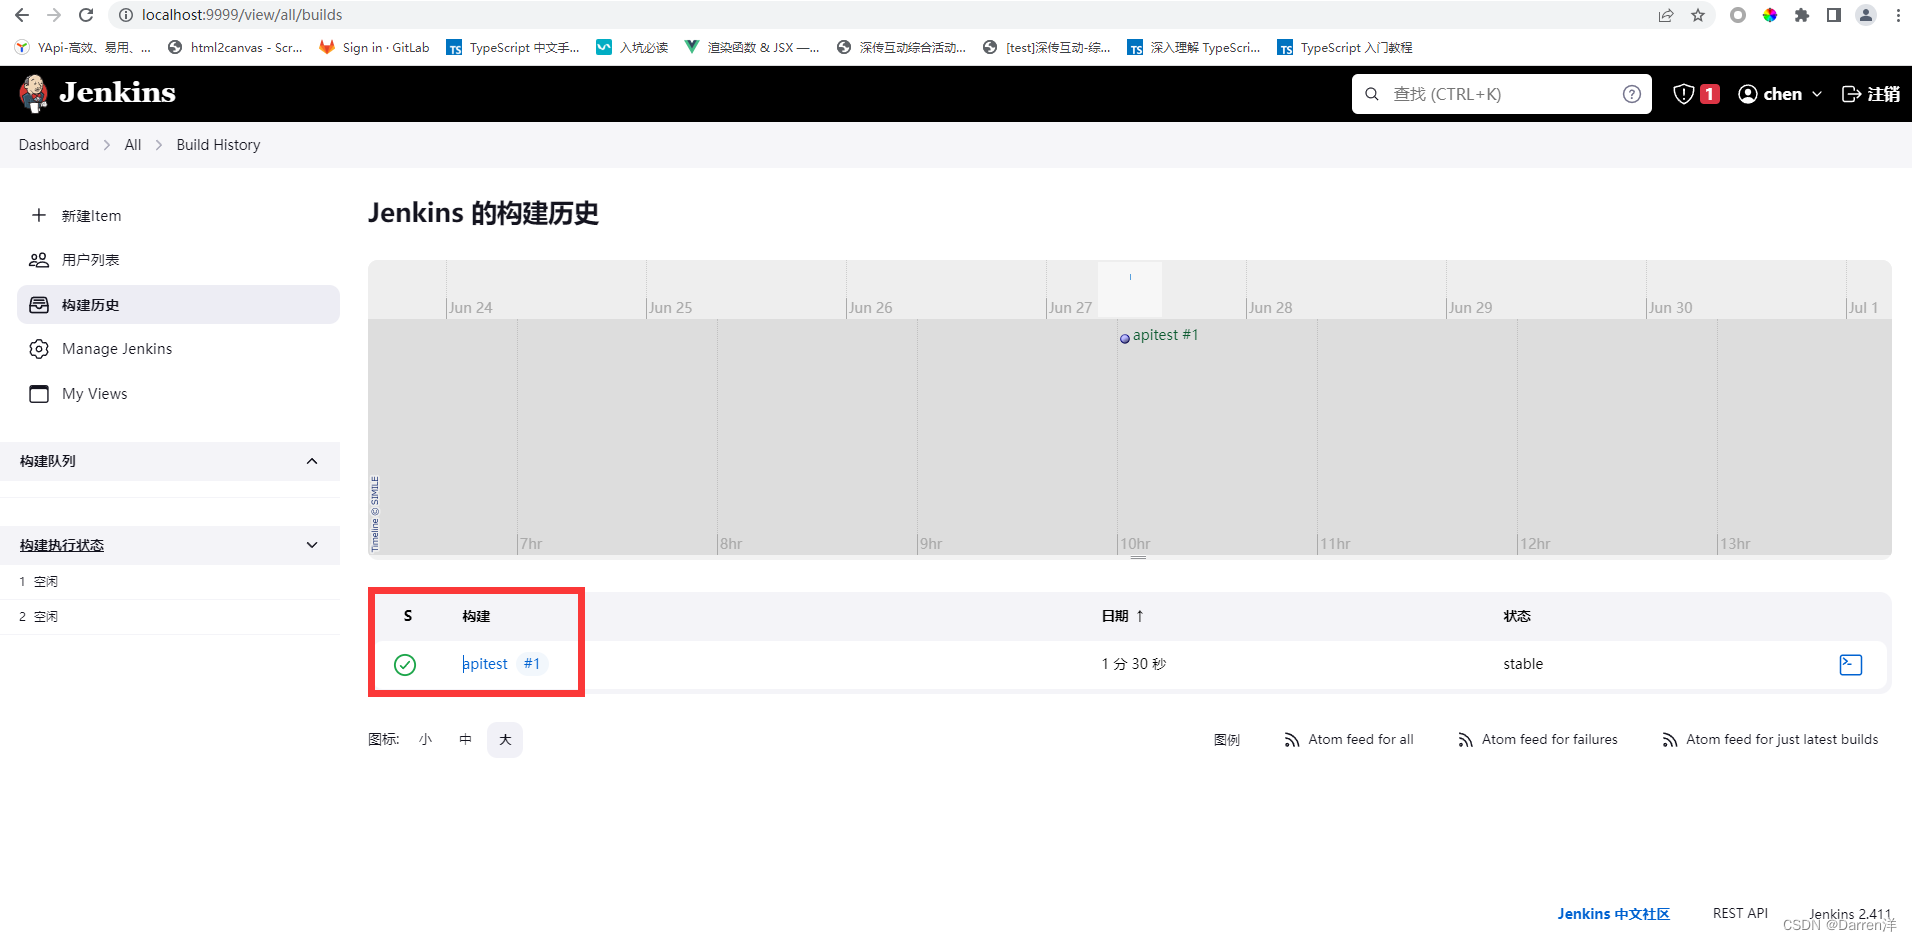The image size is (1912, 941).
Task: Sort by the 日期 column header
Action: 1122,616
